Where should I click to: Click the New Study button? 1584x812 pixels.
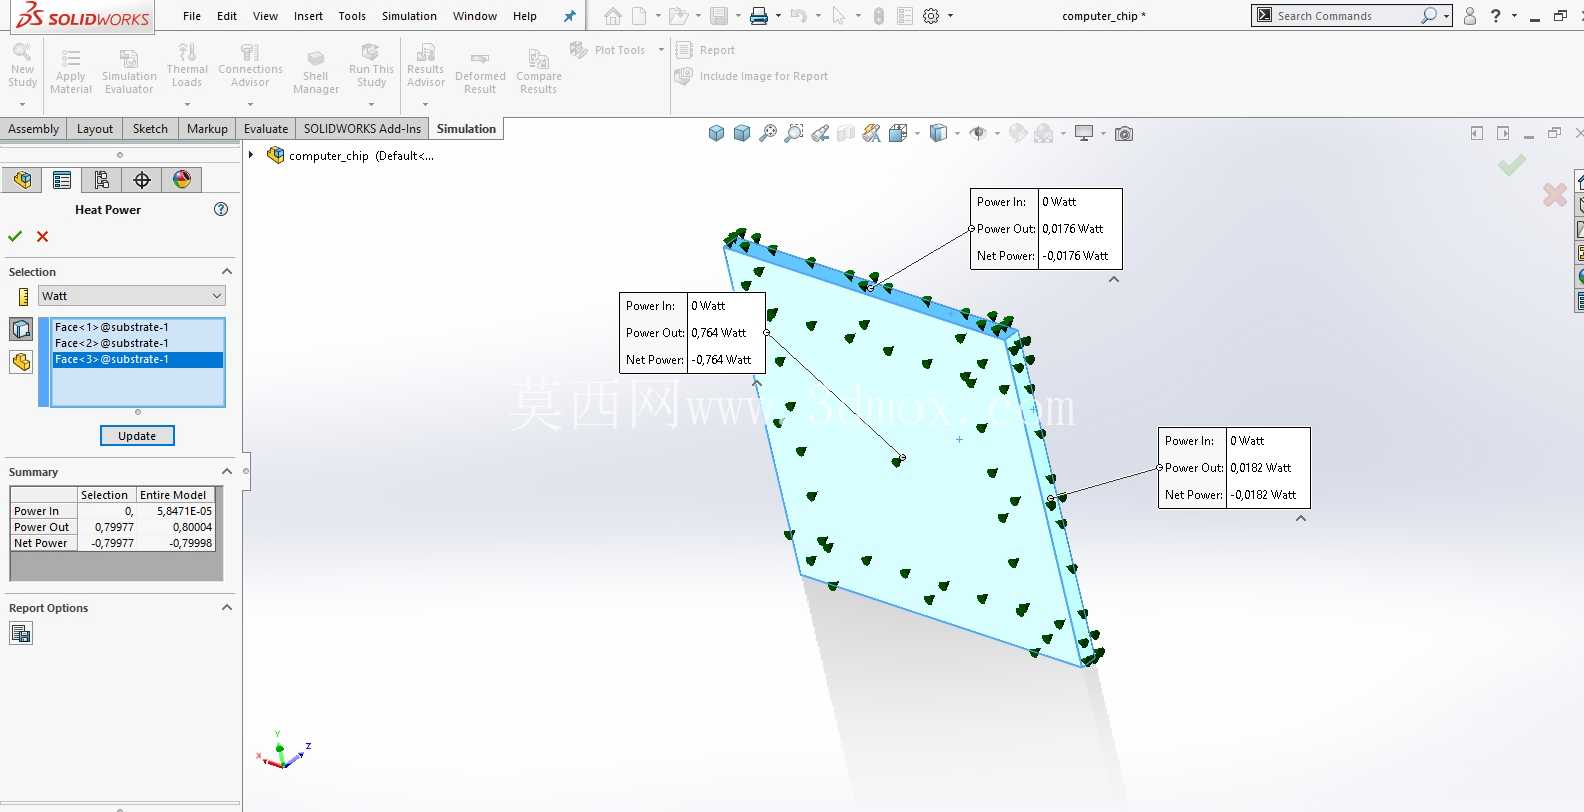pyautogui.click(x=22, y=67)
